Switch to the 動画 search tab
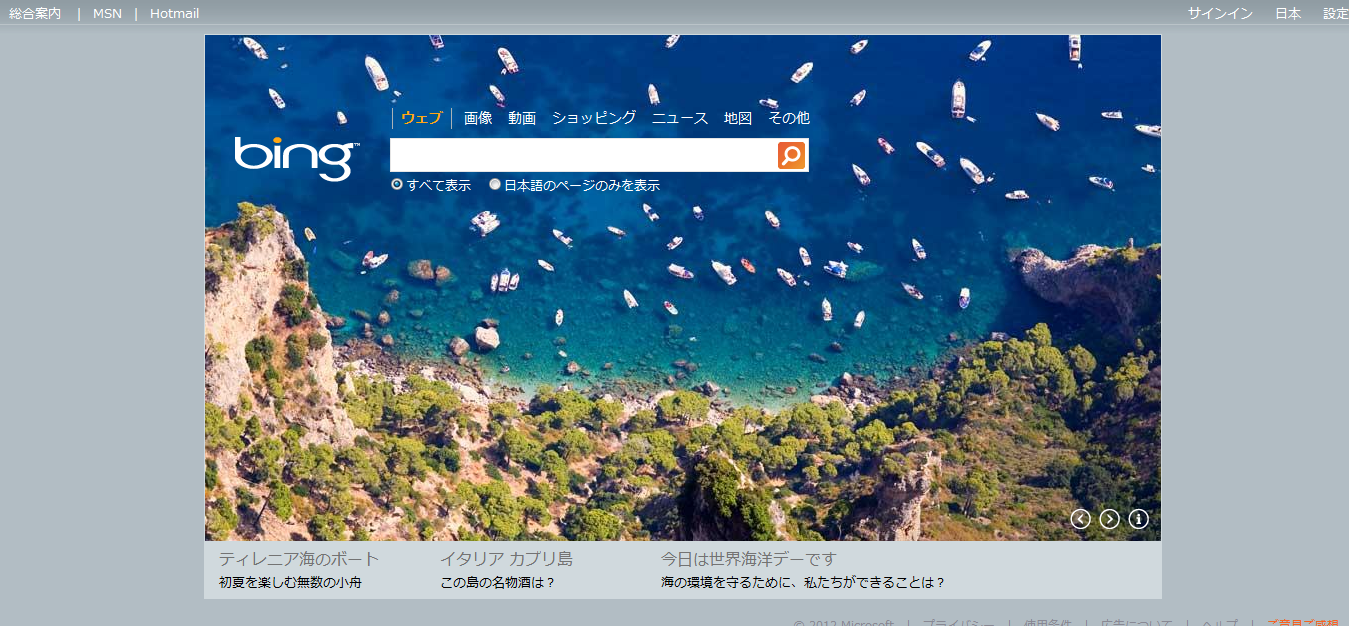 521,118
